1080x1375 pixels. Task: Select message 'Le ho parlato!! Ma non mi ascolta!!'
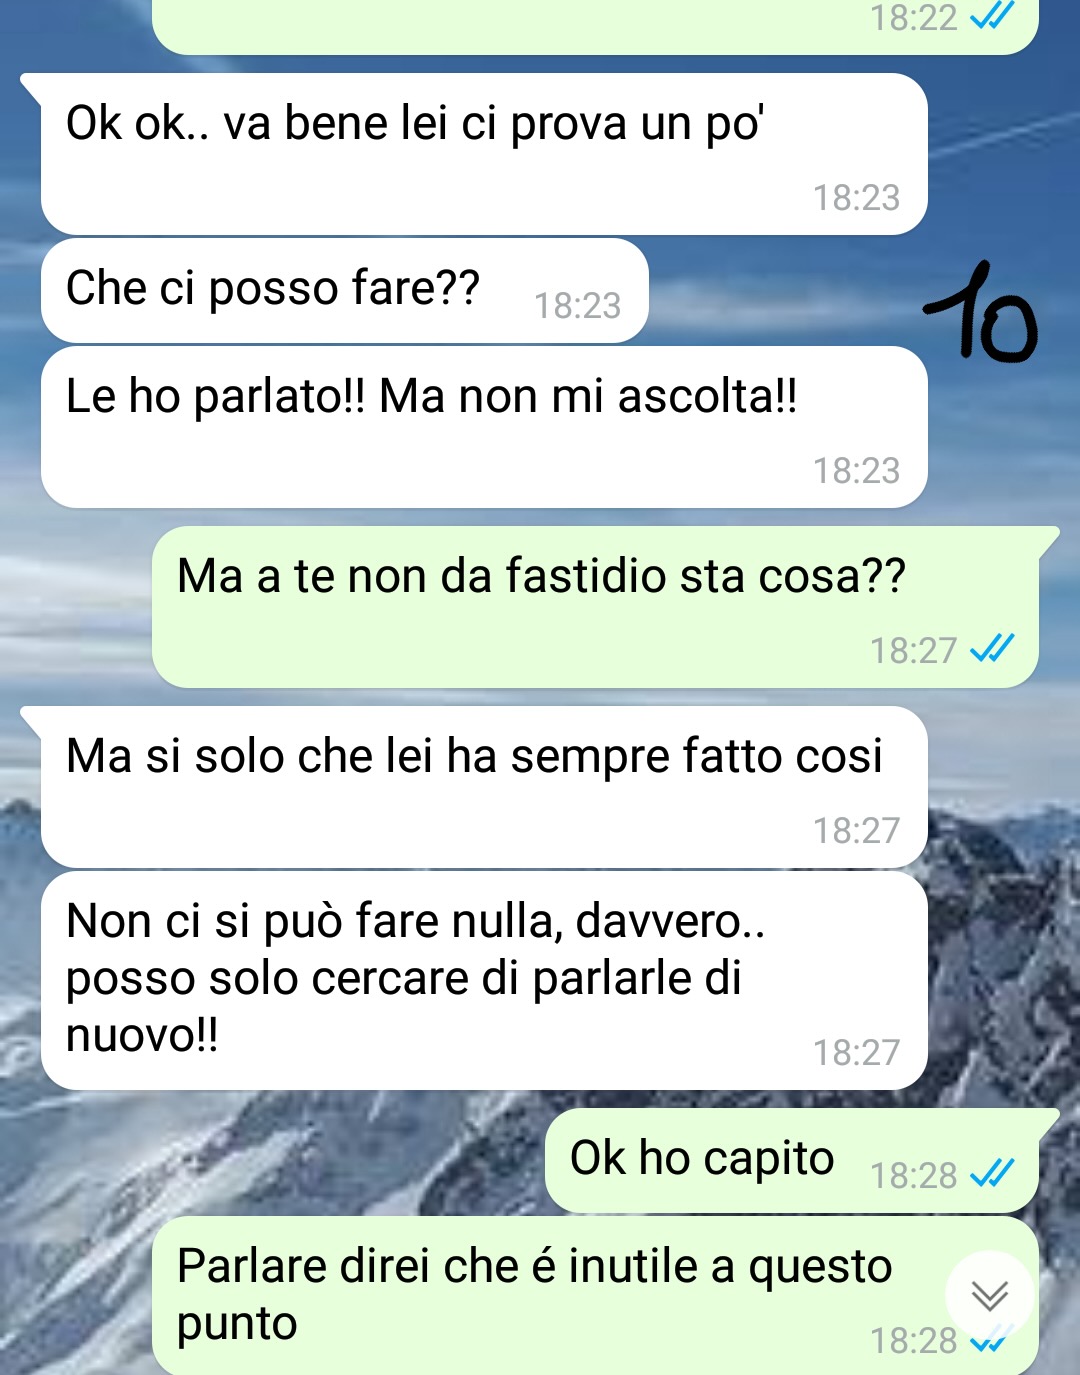coord(484,427)
